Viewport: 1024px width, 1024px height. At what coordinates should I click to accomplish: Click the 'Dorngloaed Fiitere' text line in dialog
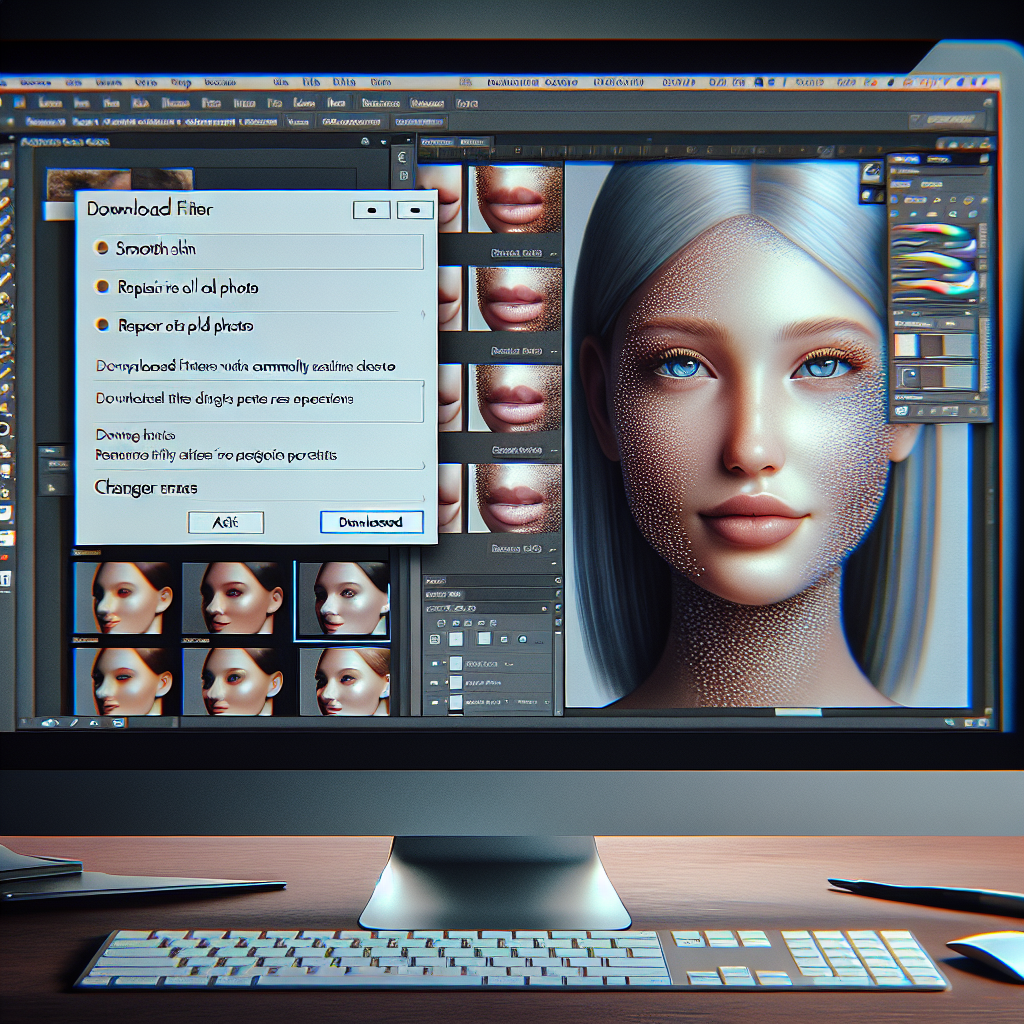pos(245,366)
